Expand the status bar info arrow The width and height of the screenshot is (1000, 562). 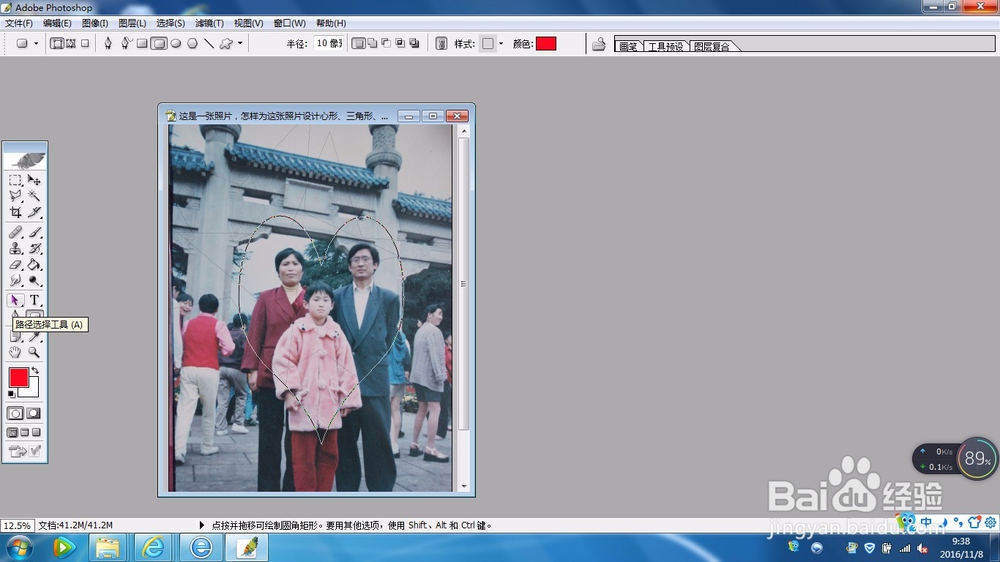coord(202,525)
